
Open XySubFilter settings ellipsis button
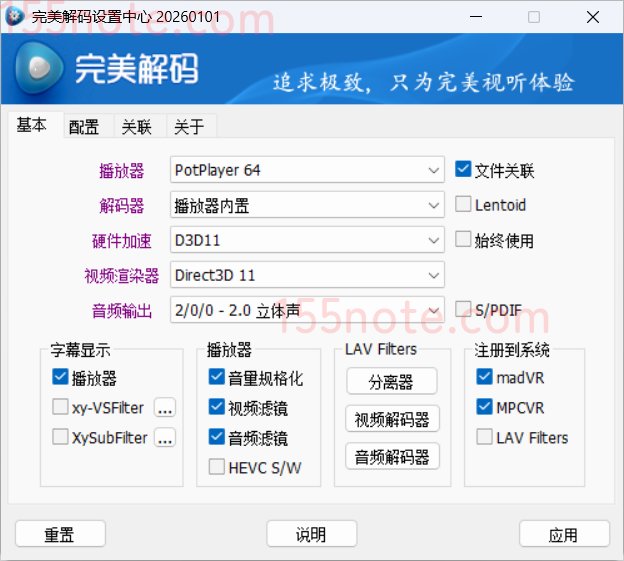[165, 438]
